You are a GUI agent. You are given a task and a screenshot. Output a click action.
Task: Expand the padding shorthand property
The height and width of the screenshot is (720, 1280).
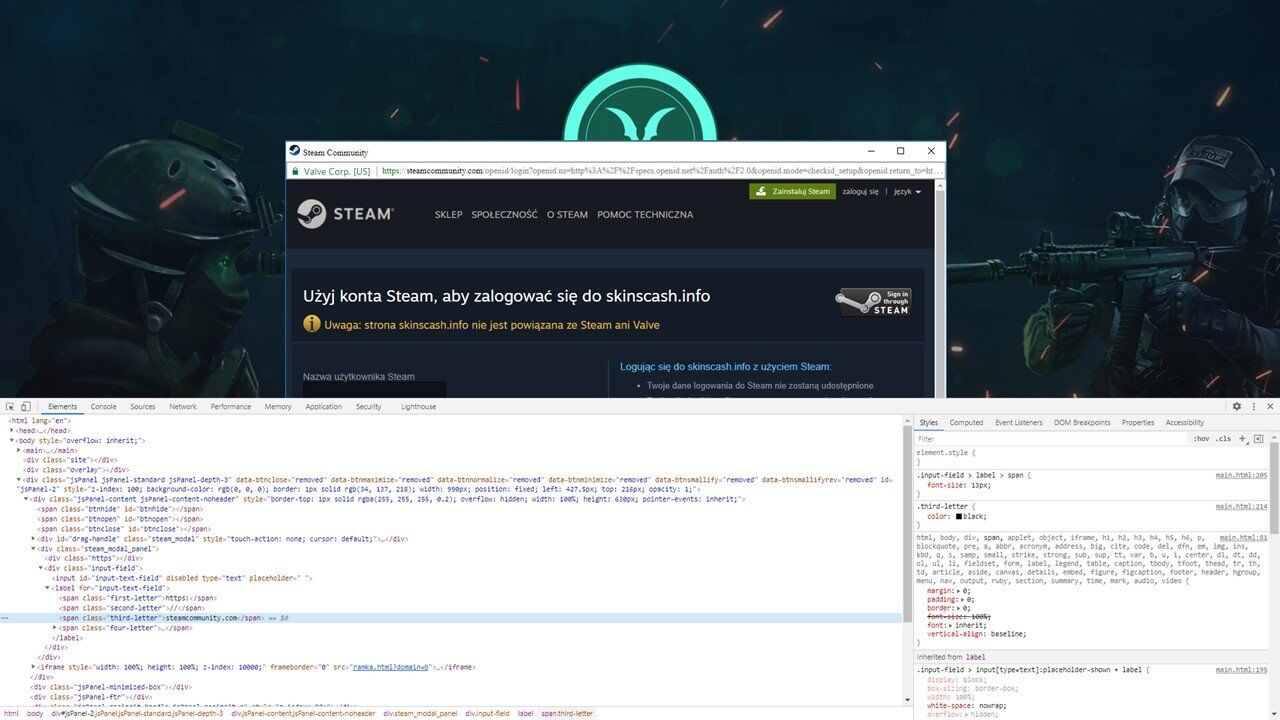click(960, 599)
